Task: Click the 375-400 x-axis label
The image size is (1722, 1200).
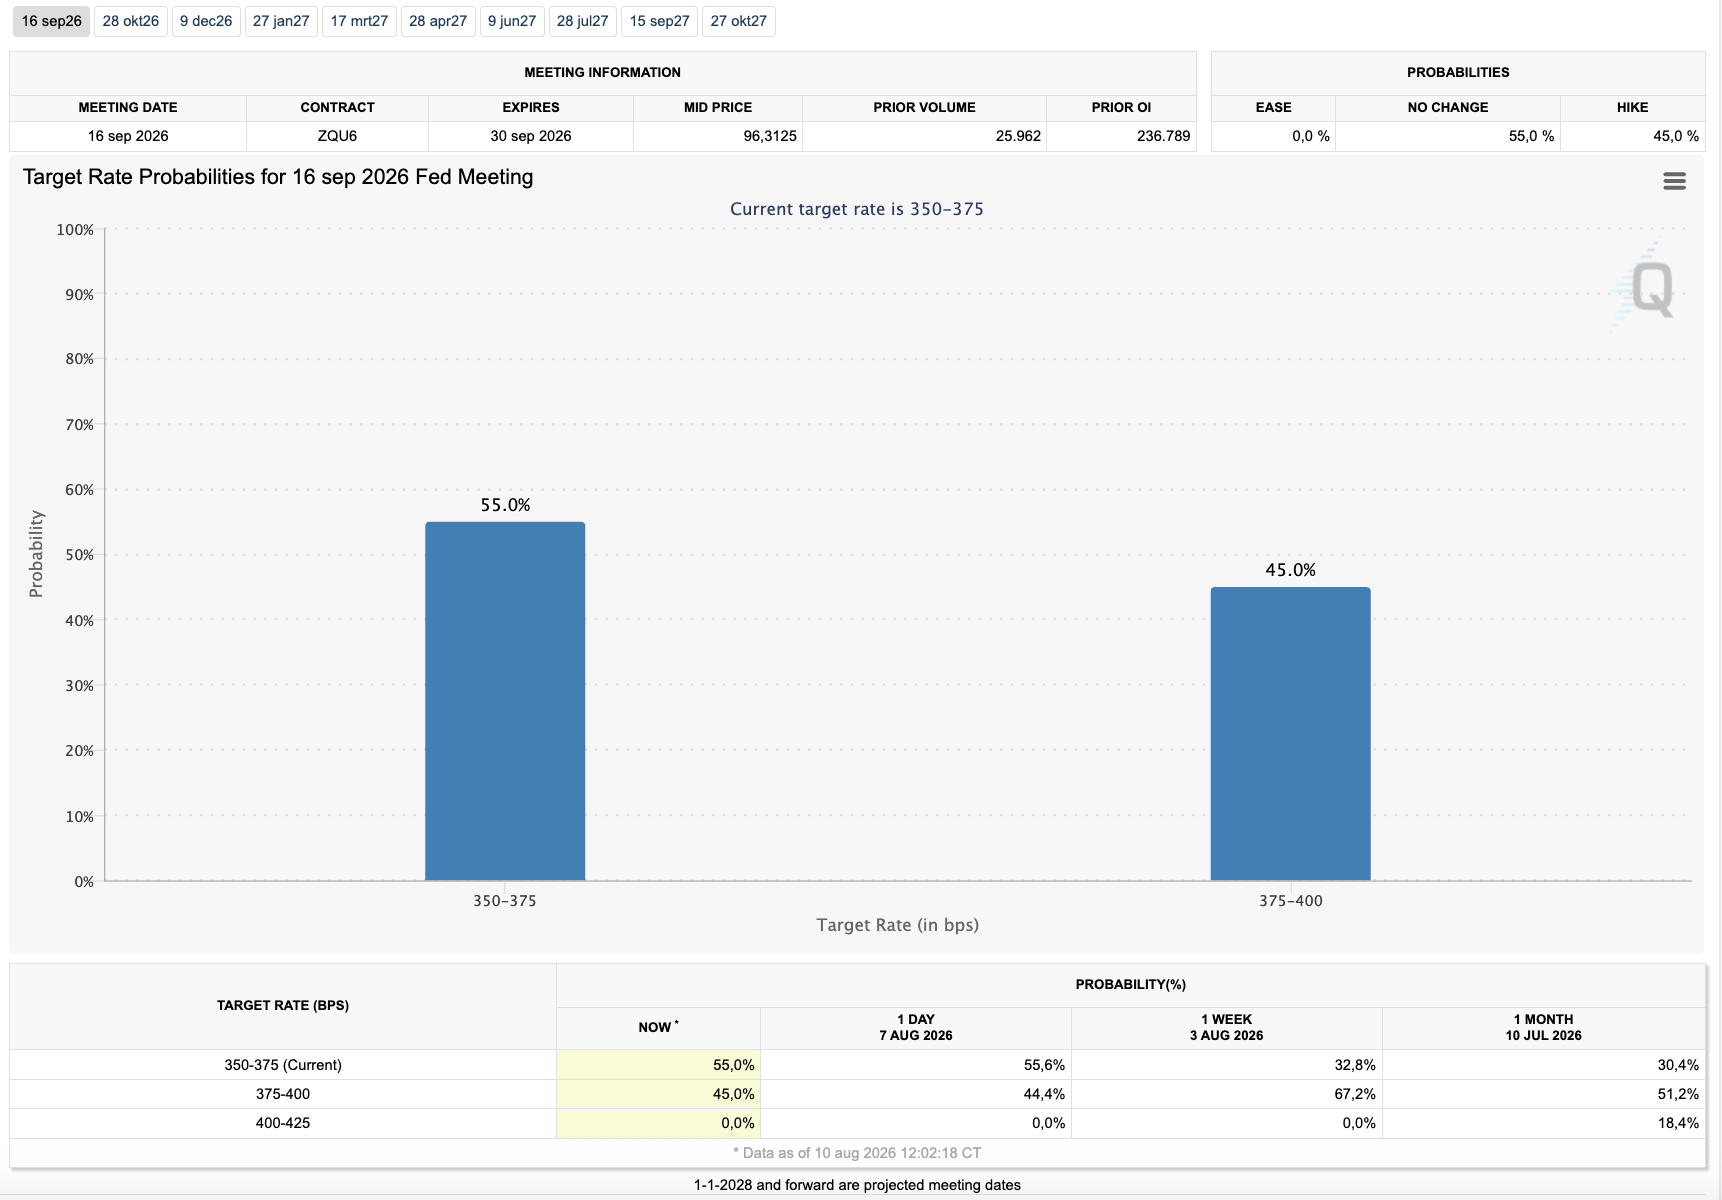Action: pos(1291,901)
